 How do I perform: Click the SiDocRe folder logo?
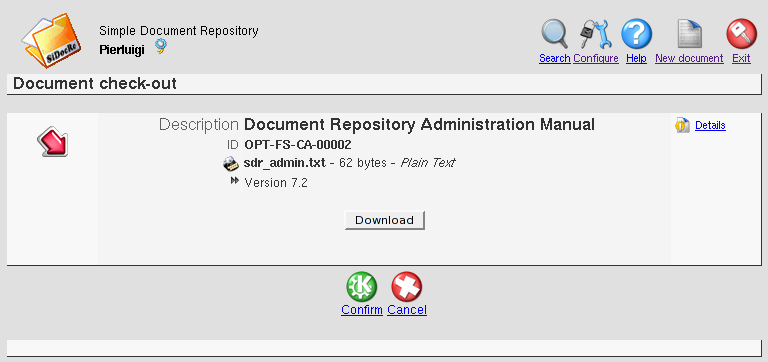[x=51, y=40]
